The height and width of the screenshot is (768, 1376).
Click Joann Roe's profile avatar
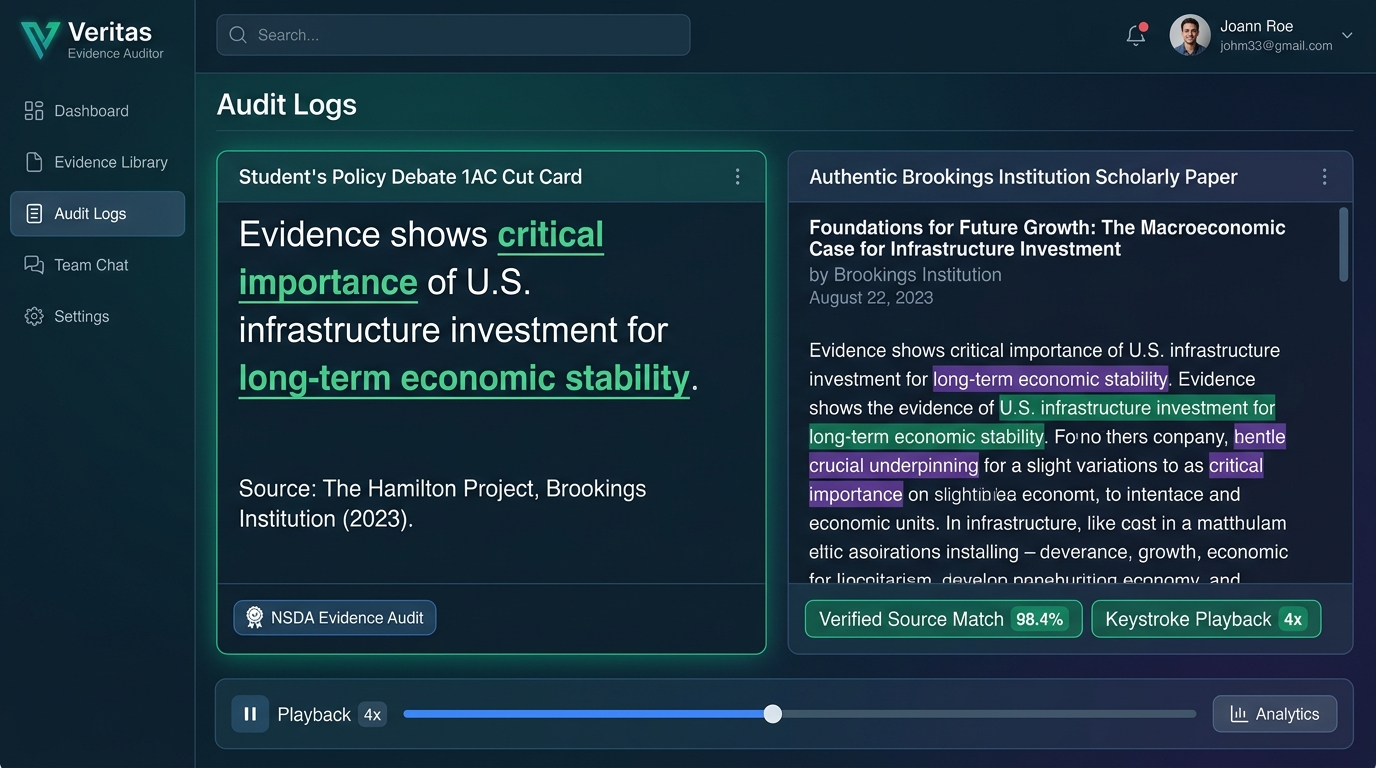1190,35
